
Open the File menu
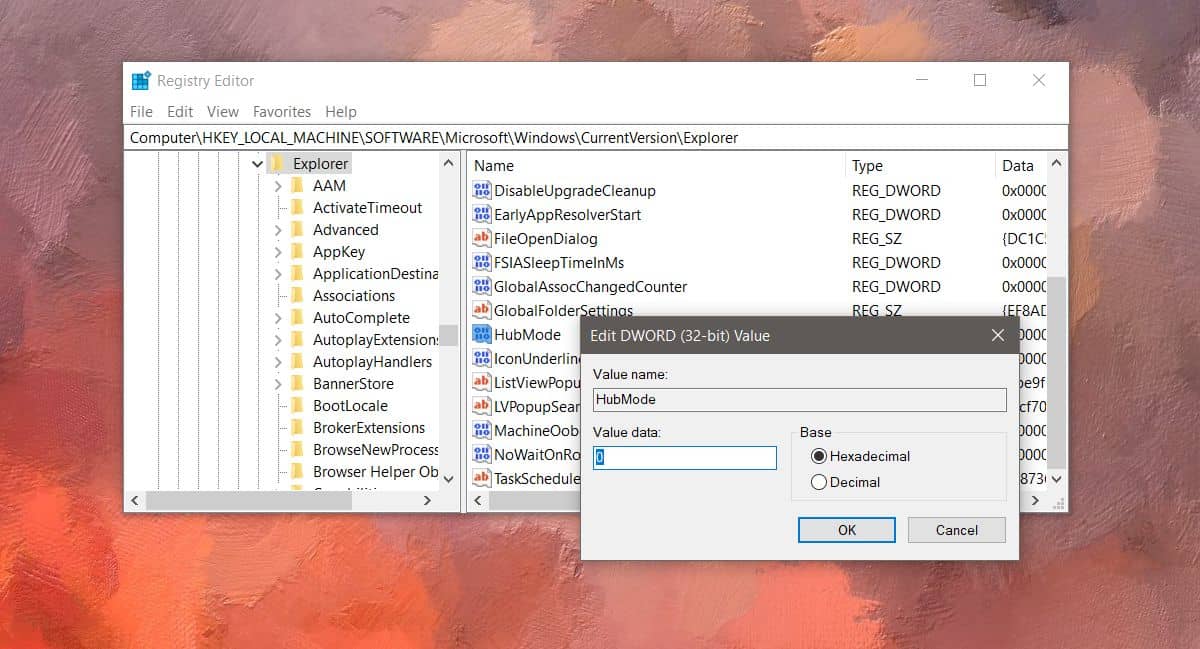pyautogui.click(x=141, y=112)
